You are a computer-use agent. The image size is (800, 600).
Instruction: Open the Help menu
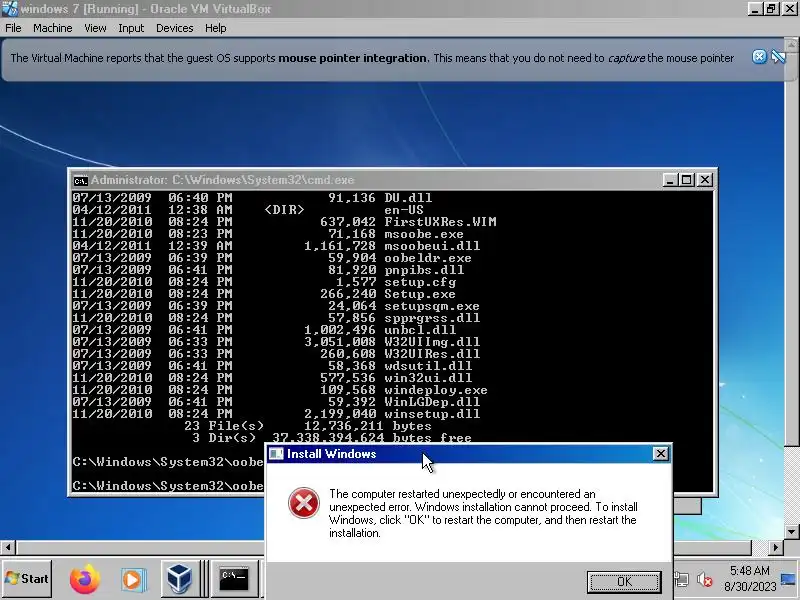215,28
